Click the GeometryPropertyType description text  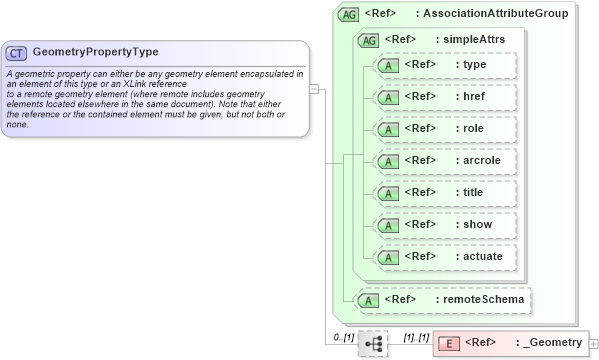[155, 99]
